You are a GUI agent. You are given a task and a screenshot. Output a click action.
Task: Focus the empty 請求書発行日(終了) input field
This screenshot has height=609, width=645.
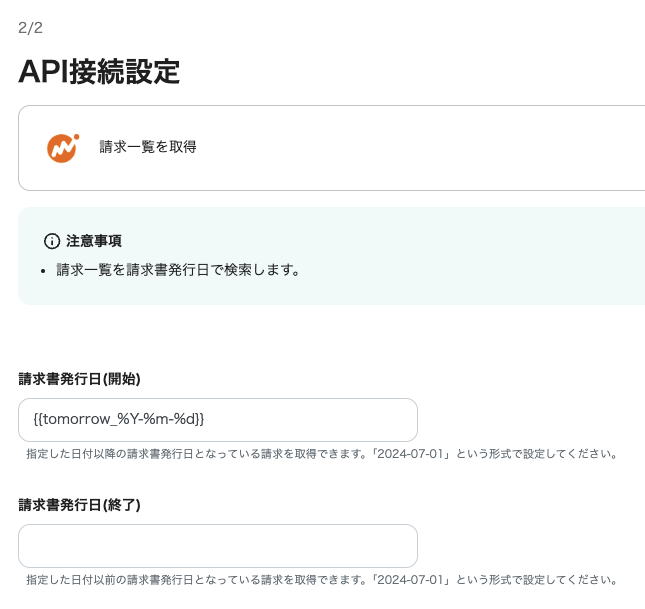(x=218, y=546)
